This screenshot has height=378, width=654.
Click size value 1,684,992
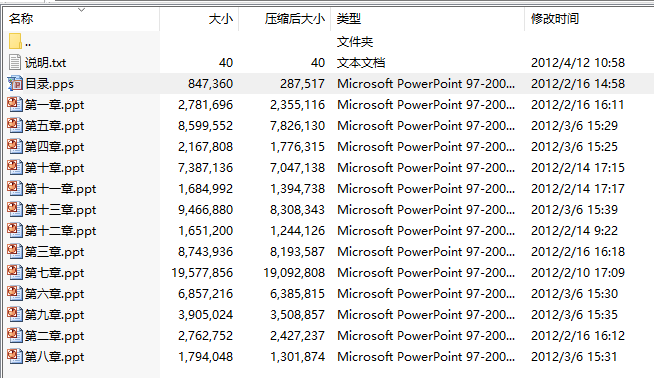pos(206,189)
